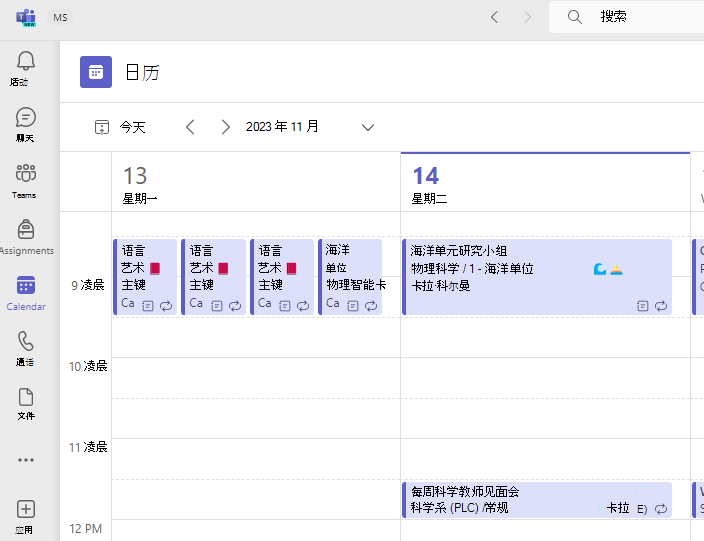This screenshot has width=704, height=541.
Task: Click recurrence icon on 每周科学教师见面会
Action: pyautogui.click(x=660, y=509)
